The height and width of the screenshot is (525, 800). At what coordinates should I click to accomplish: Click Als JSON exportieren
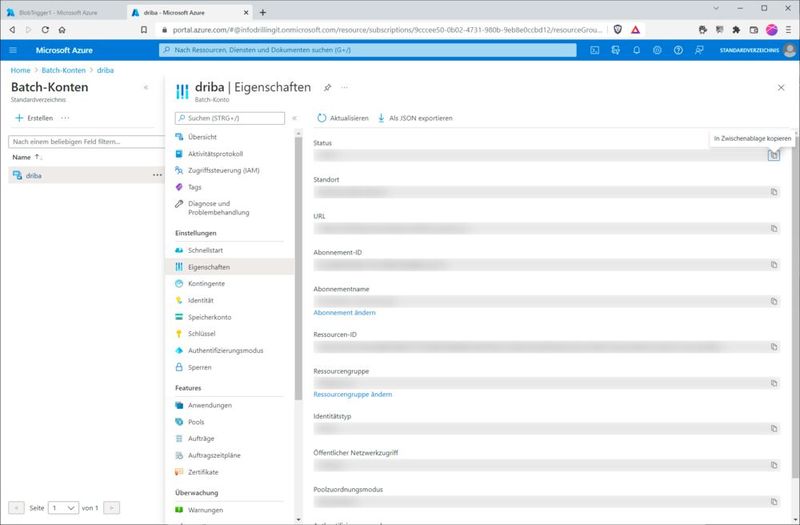415,118
